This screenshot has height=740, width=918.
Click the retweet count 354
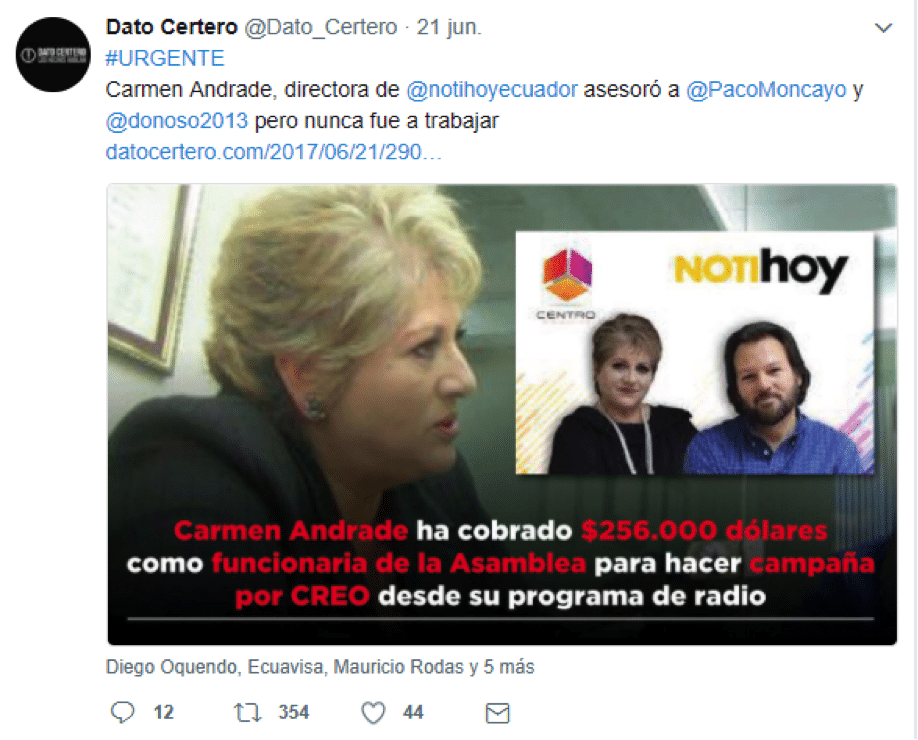tap(293, 712)
